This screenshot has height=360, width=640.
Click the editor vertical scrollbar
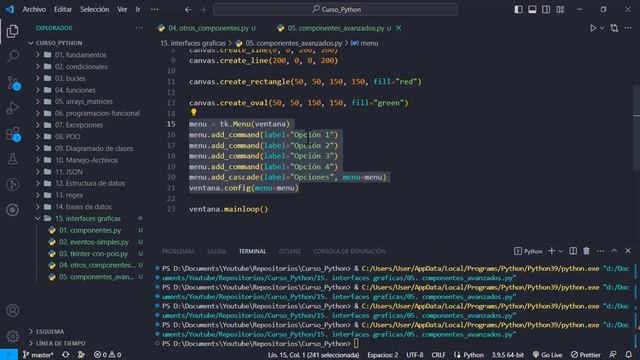637,129
